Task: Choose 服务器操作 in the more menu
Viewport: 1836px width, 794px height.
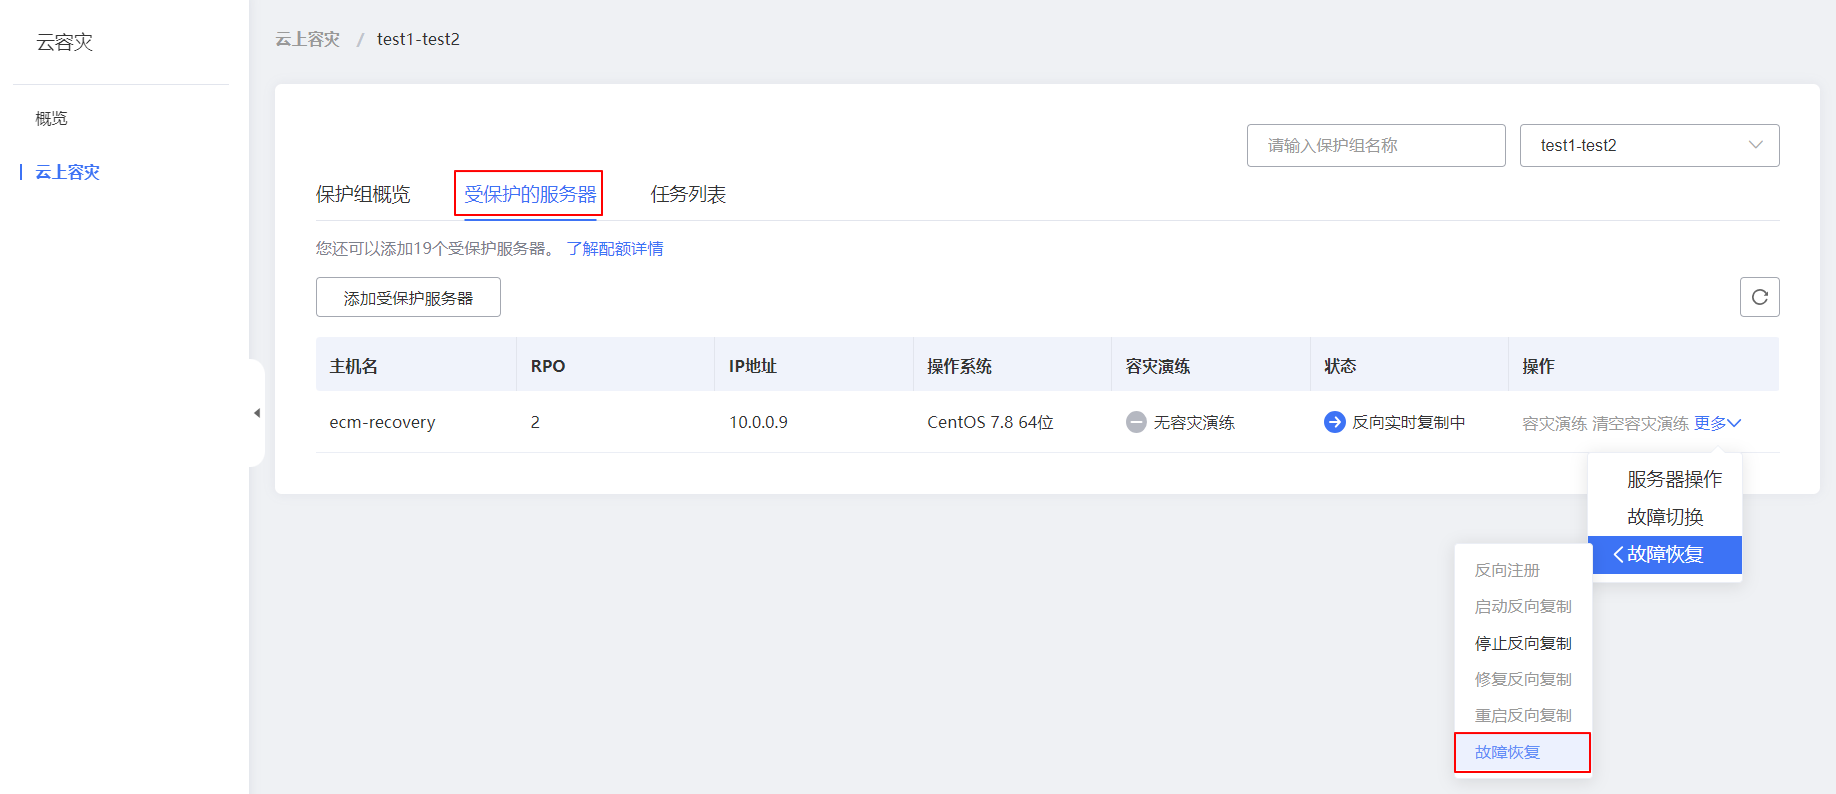Action: pyautogui.click(x=1673, y=479)
